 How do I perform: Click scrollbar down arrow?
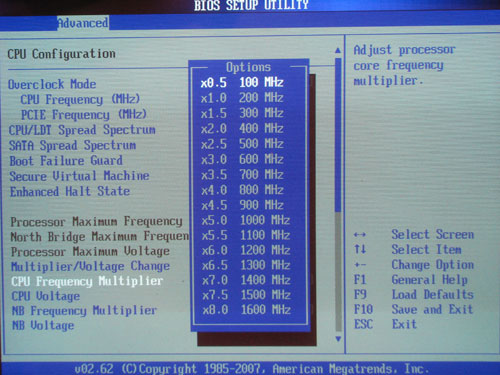pyautogui.click(x=338, y=339)
